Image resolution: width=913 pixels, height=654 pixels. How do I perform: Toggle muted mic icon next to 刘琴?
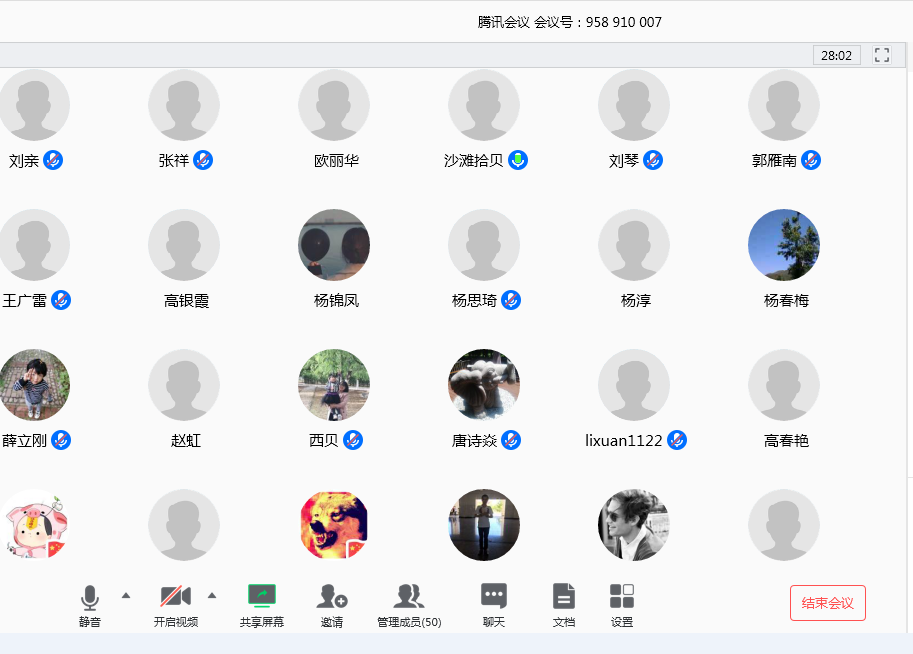point(653,160)
